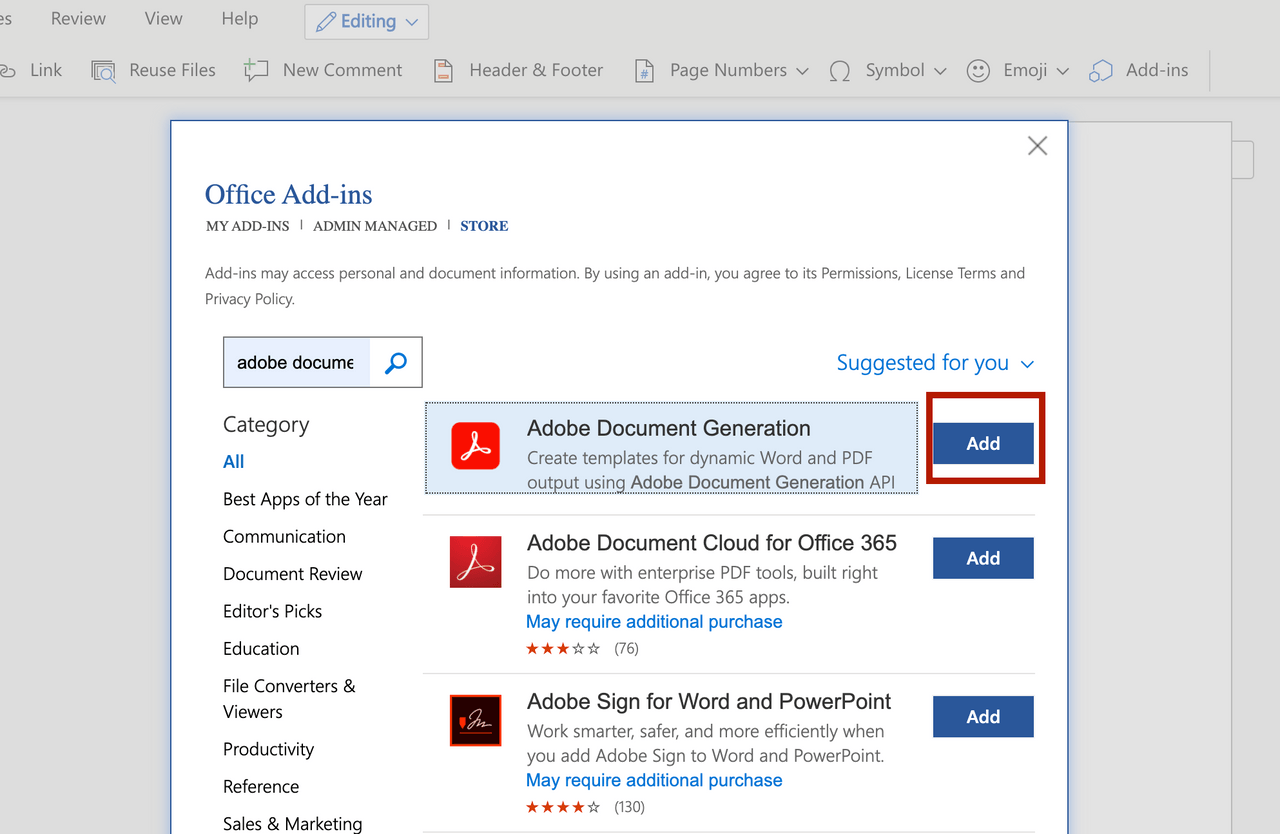
Task: Click the Link toolbar icon
Action: 8,71
